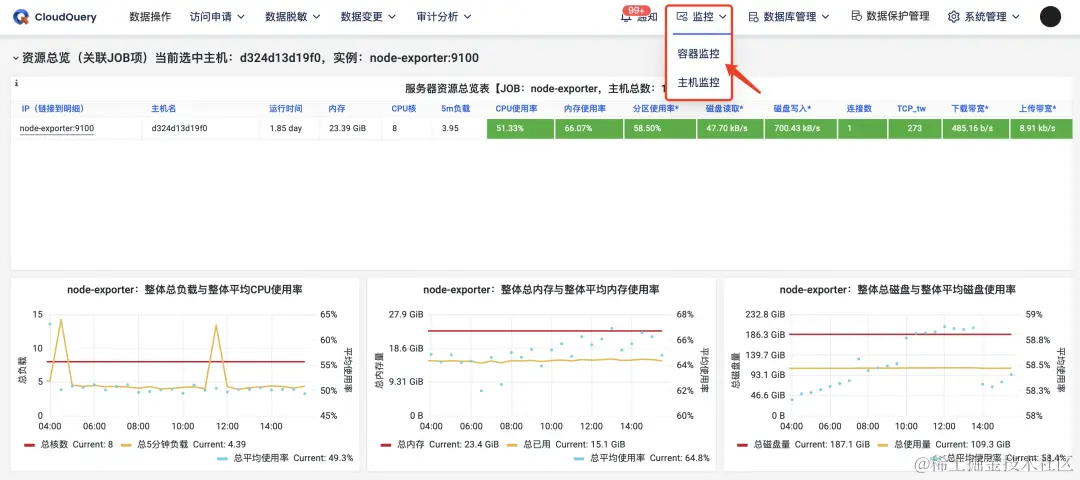Sort by the 磁盘写入* column header
Screen dimensions: 1080x480
tap(792, 109)
